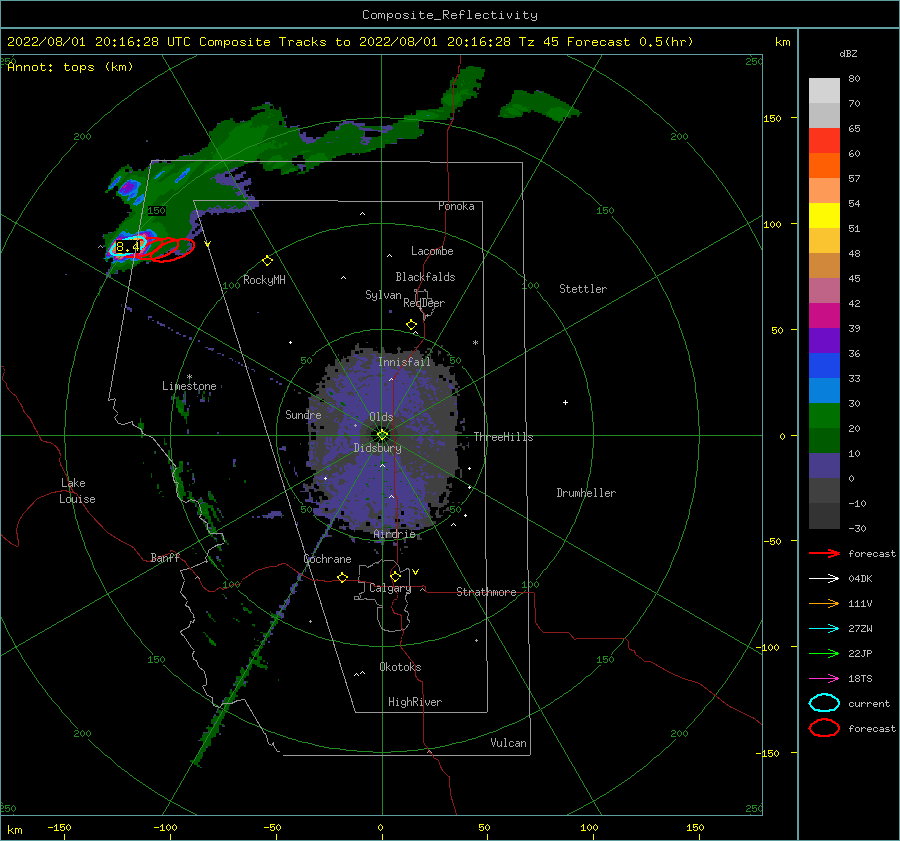The height and width of the screenshot is (841, 900).
Task: Click the green 22JP arrow legend icon
Action: [x=824, y=653]
